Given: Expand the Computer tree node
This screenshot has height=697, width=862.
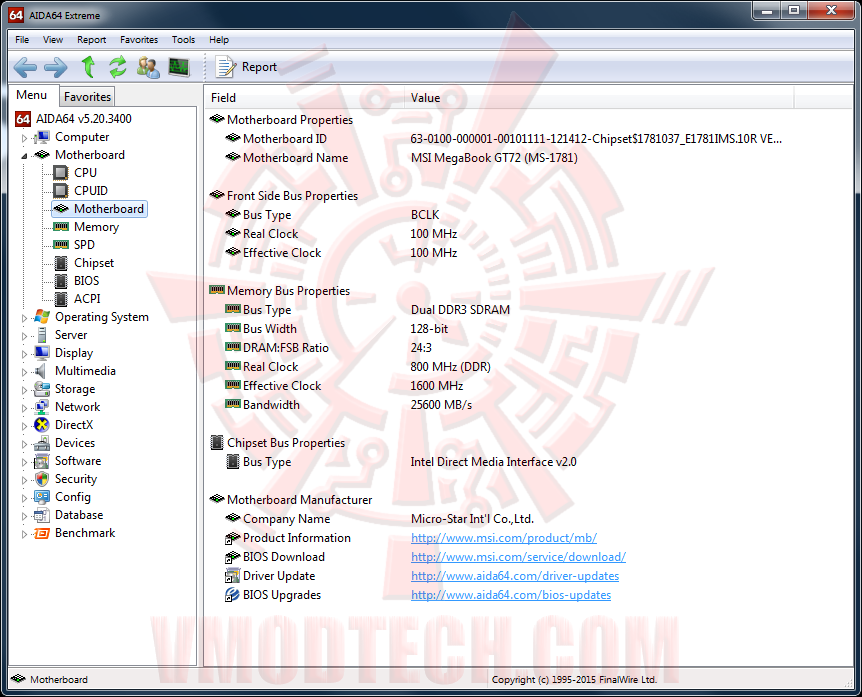Looking at the screenshot, I should pyautogui.click(x=24, y=138).
